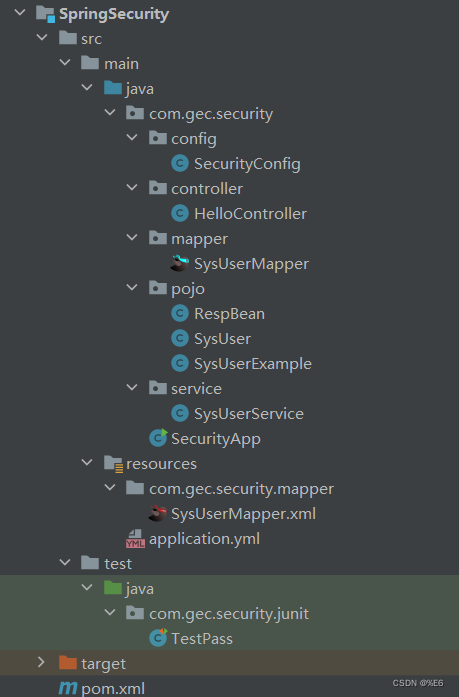
Task: Select the SysUserExample file name
Action: 253,364
